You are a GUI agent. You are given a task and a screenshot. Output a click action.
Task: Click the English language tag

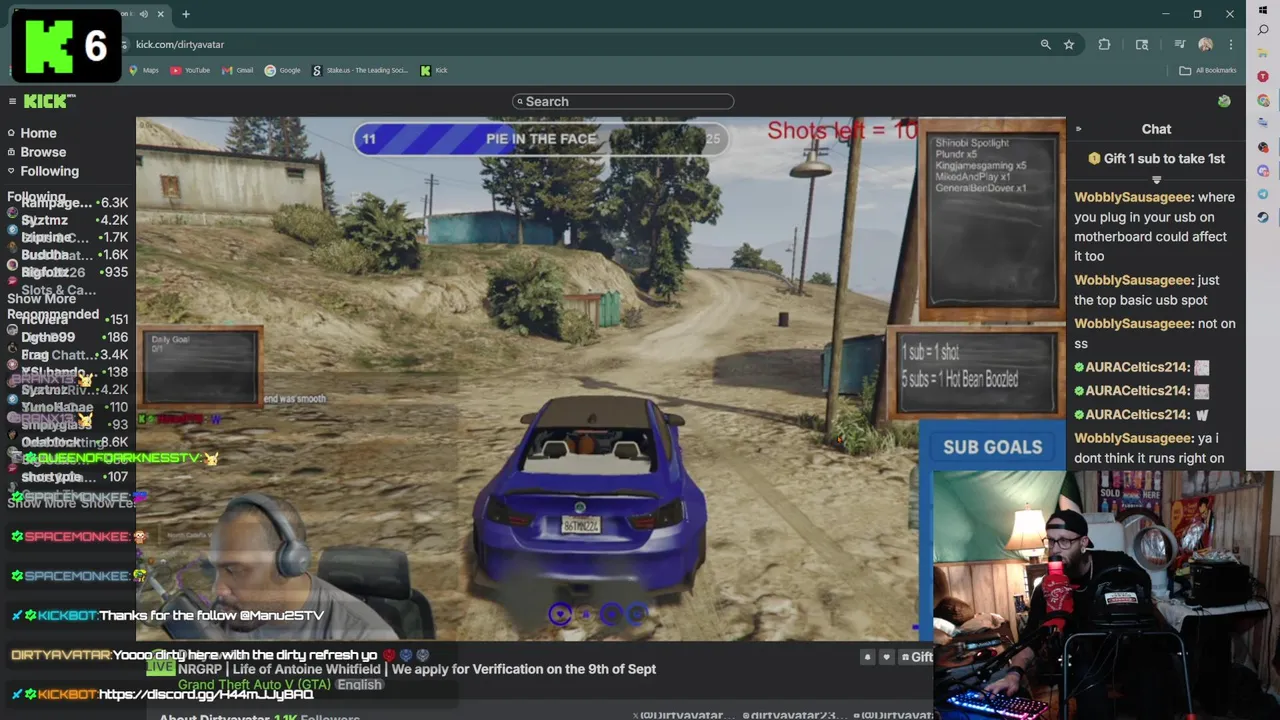359,685
